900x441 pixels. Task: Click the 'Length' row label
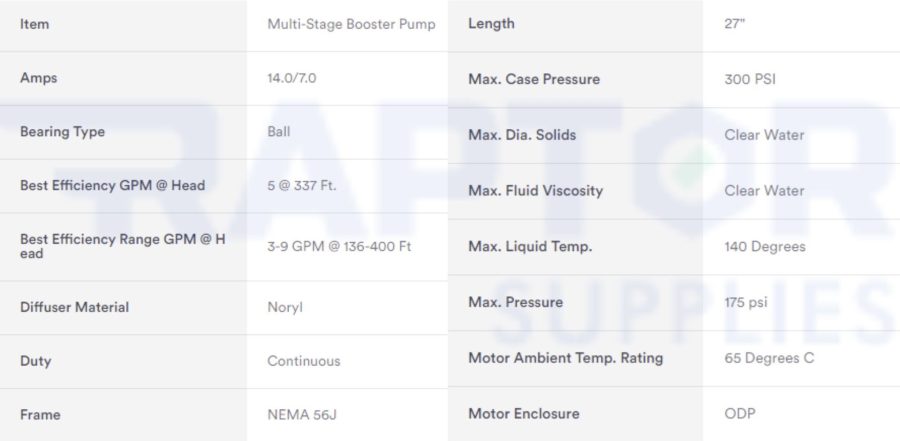click(x=491, y=24)
